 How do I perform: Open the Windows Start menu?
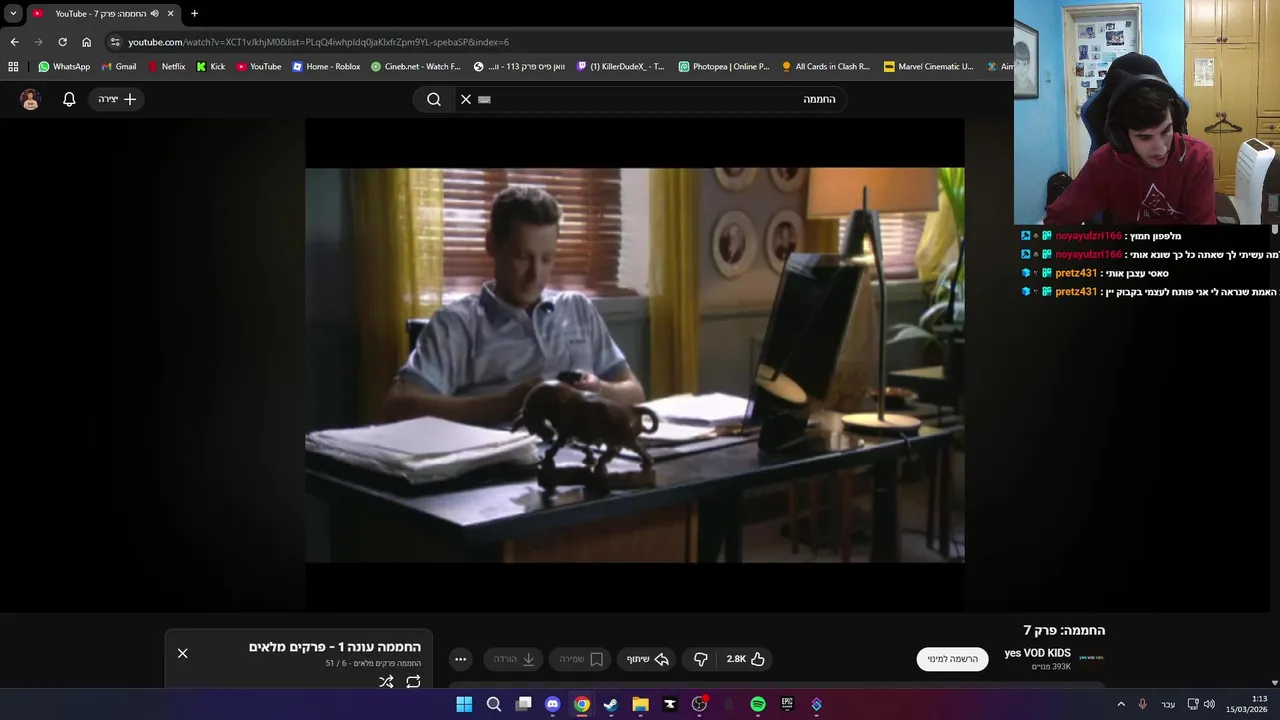click(x=464, y=704)
